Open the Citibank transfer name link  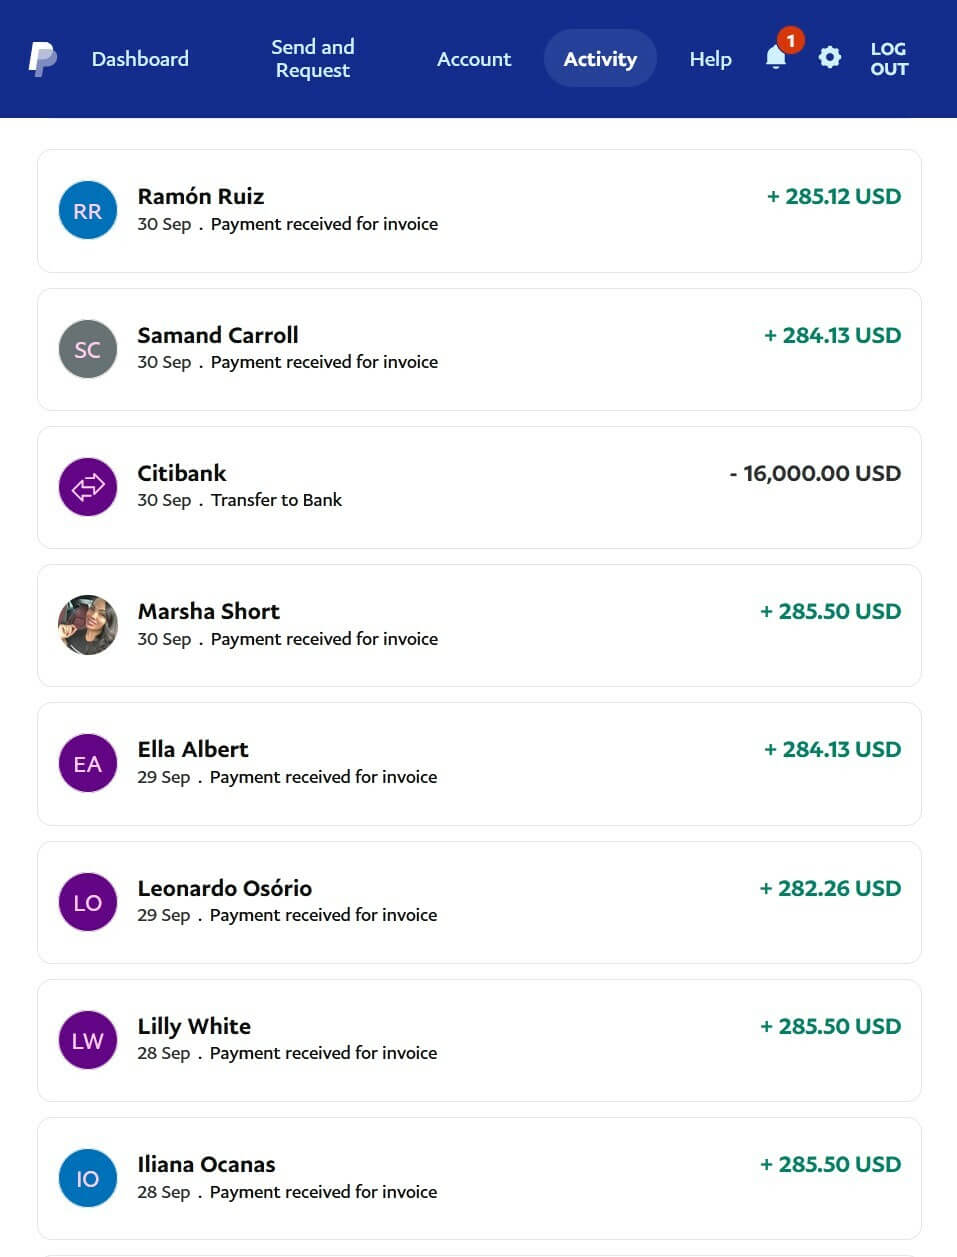(x=182, y=473)
